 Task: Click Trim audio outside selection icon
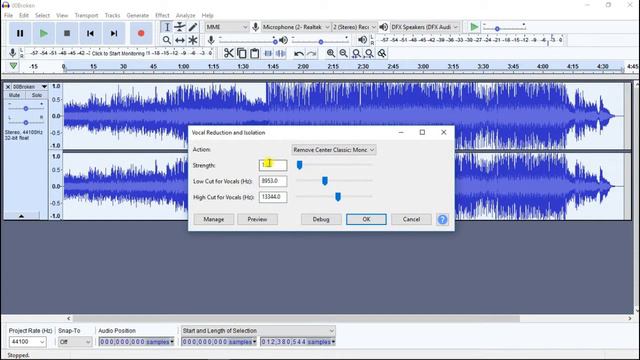pyautogui.click(x=268, y=53)
